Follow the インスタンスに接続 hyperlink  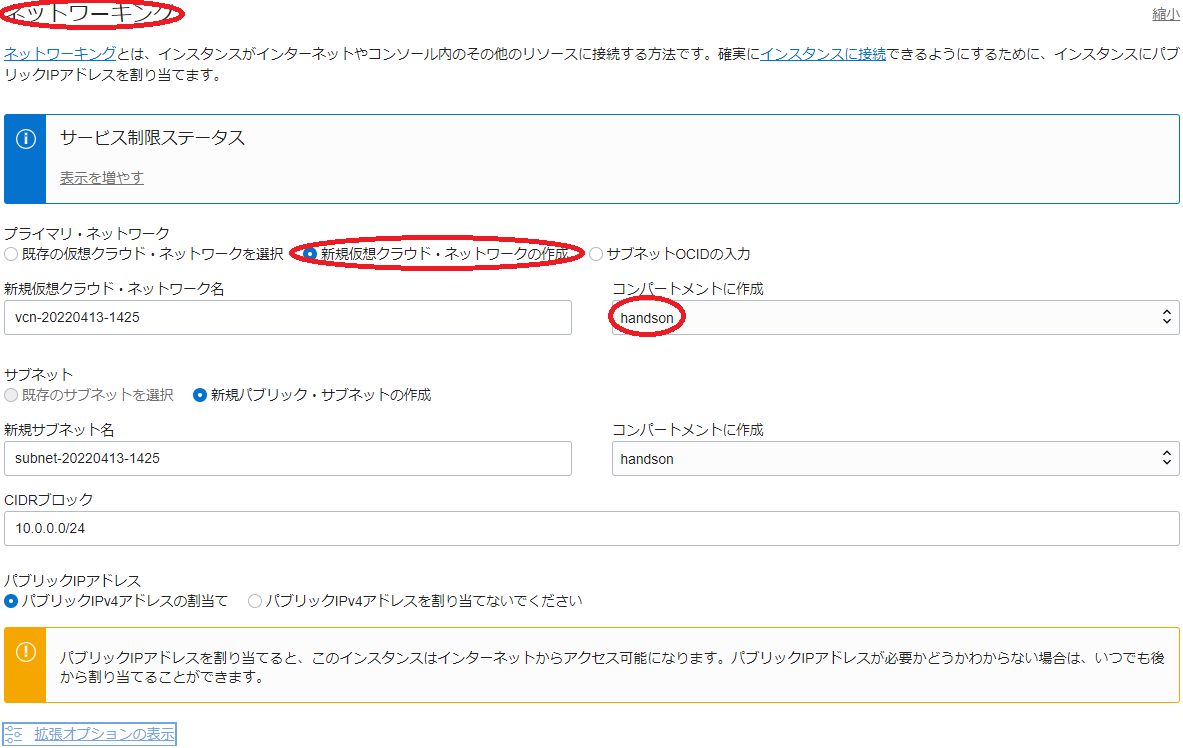point(822,54)
